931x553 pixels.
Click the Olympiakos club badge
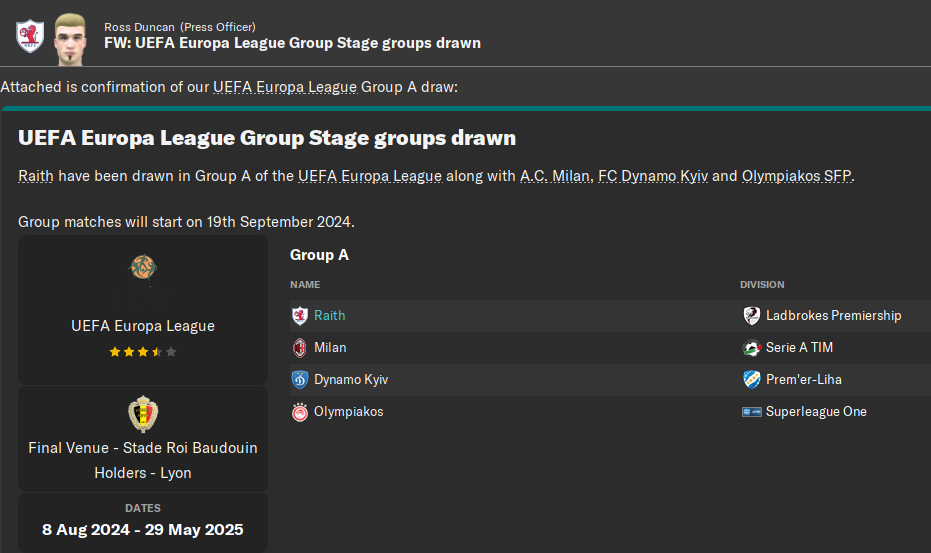click(x=299, y=412)
